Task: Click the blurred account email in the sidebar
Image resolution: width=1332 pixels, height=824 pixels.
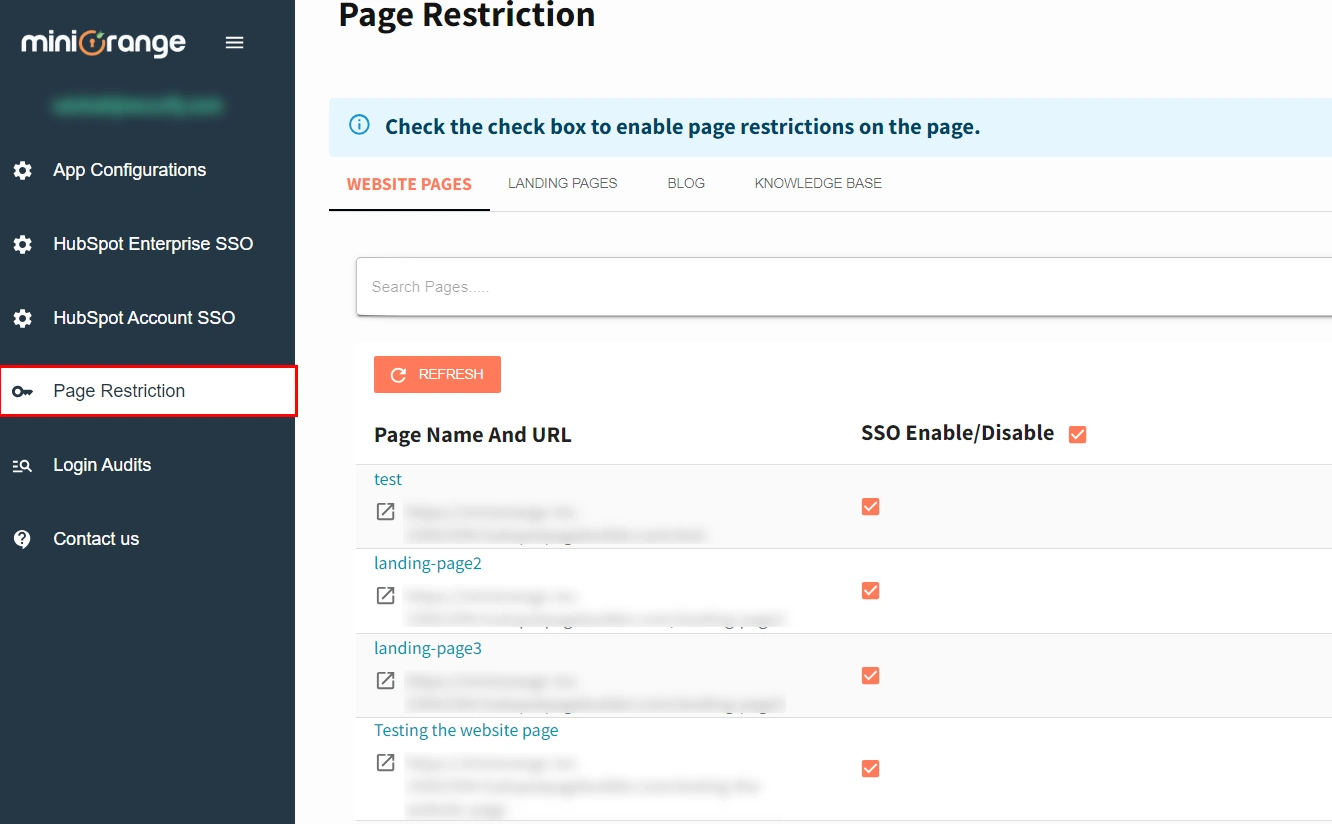Action: click(x=138, y=105)
